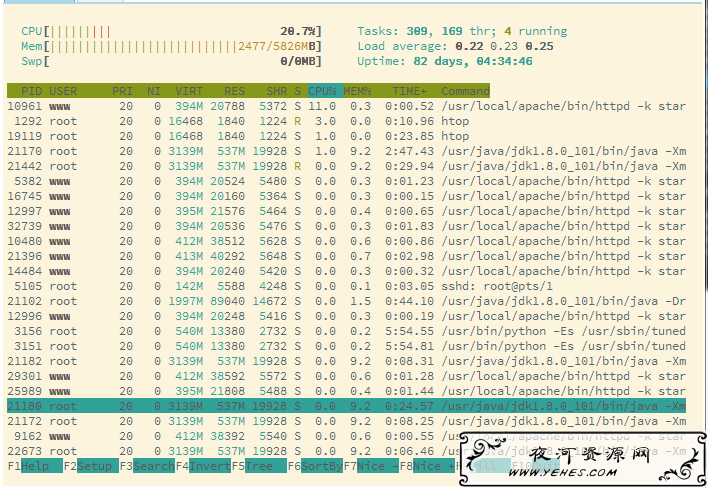This screenshot has width=708, height=488.
Task: Select httpd process with PID 5382
Action: [x=346, y=181]
